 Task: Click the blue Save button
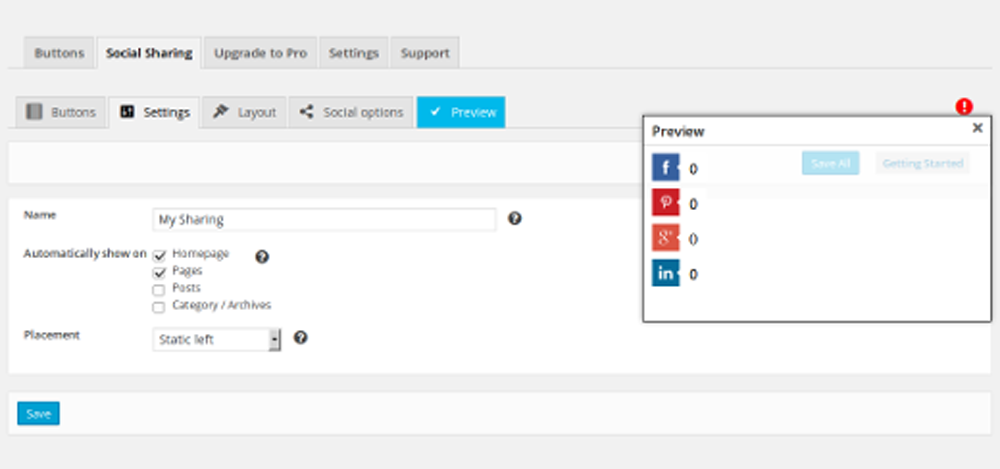point(38,413)
